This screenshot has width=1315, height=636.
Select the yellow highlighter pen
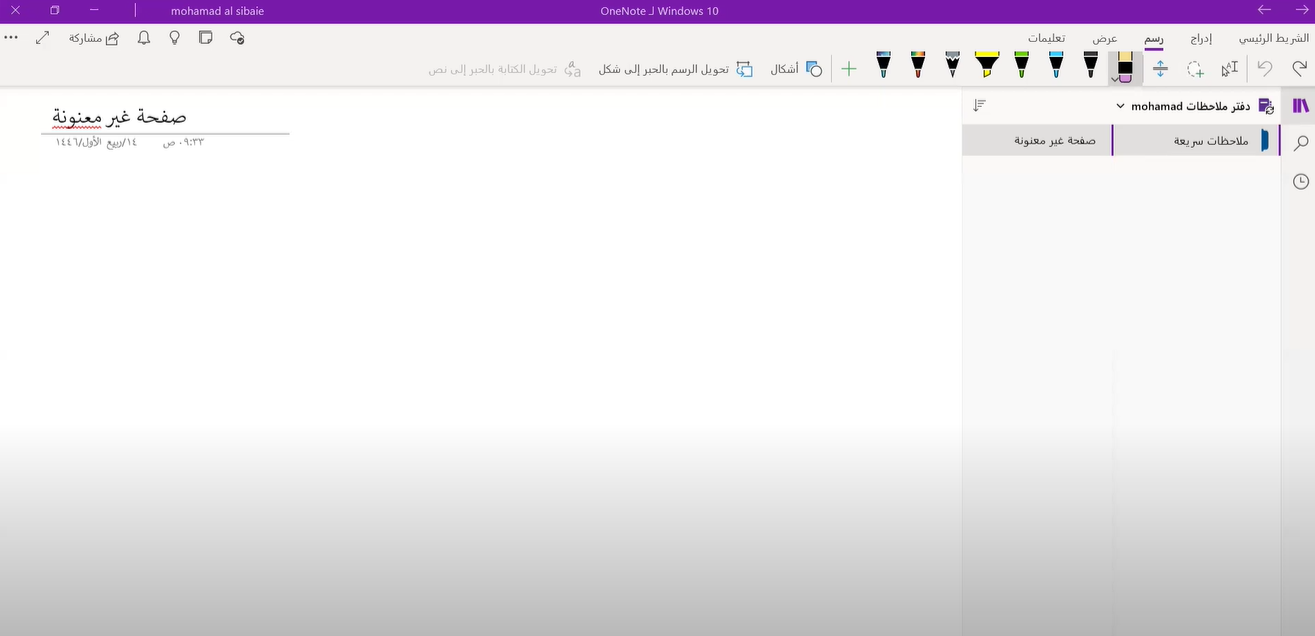(987, 66)
